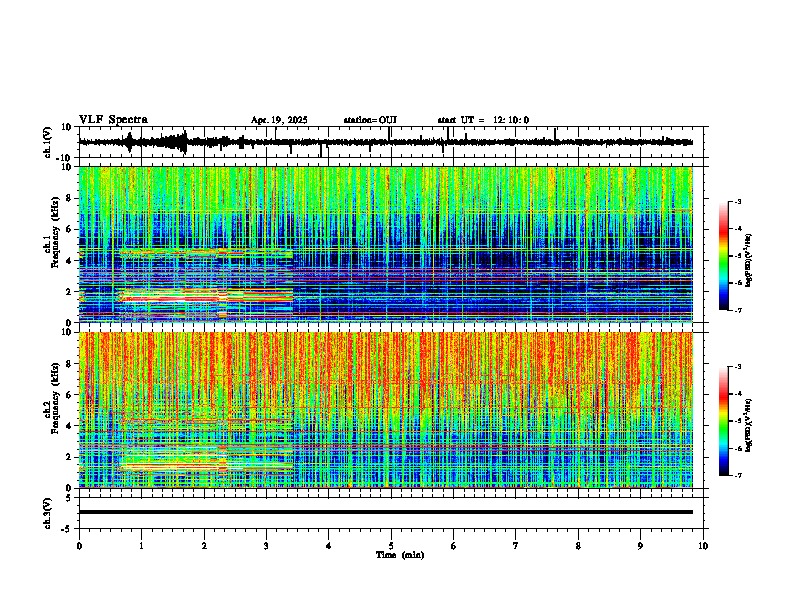Click the "start UT = 12:10:0" header text
Viewport: 792px width, 612px height.
point(483,120)
